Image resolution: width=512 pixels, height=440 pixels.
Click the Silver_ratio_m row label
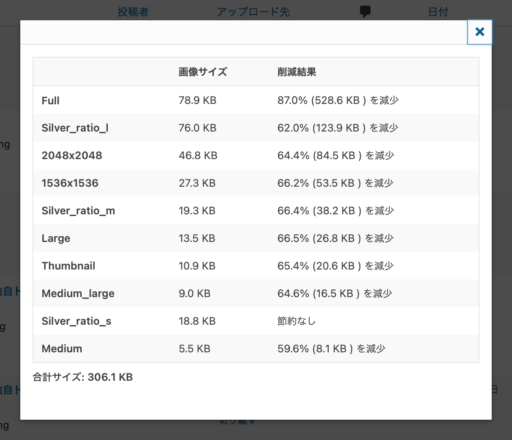(x=78, y=211)
